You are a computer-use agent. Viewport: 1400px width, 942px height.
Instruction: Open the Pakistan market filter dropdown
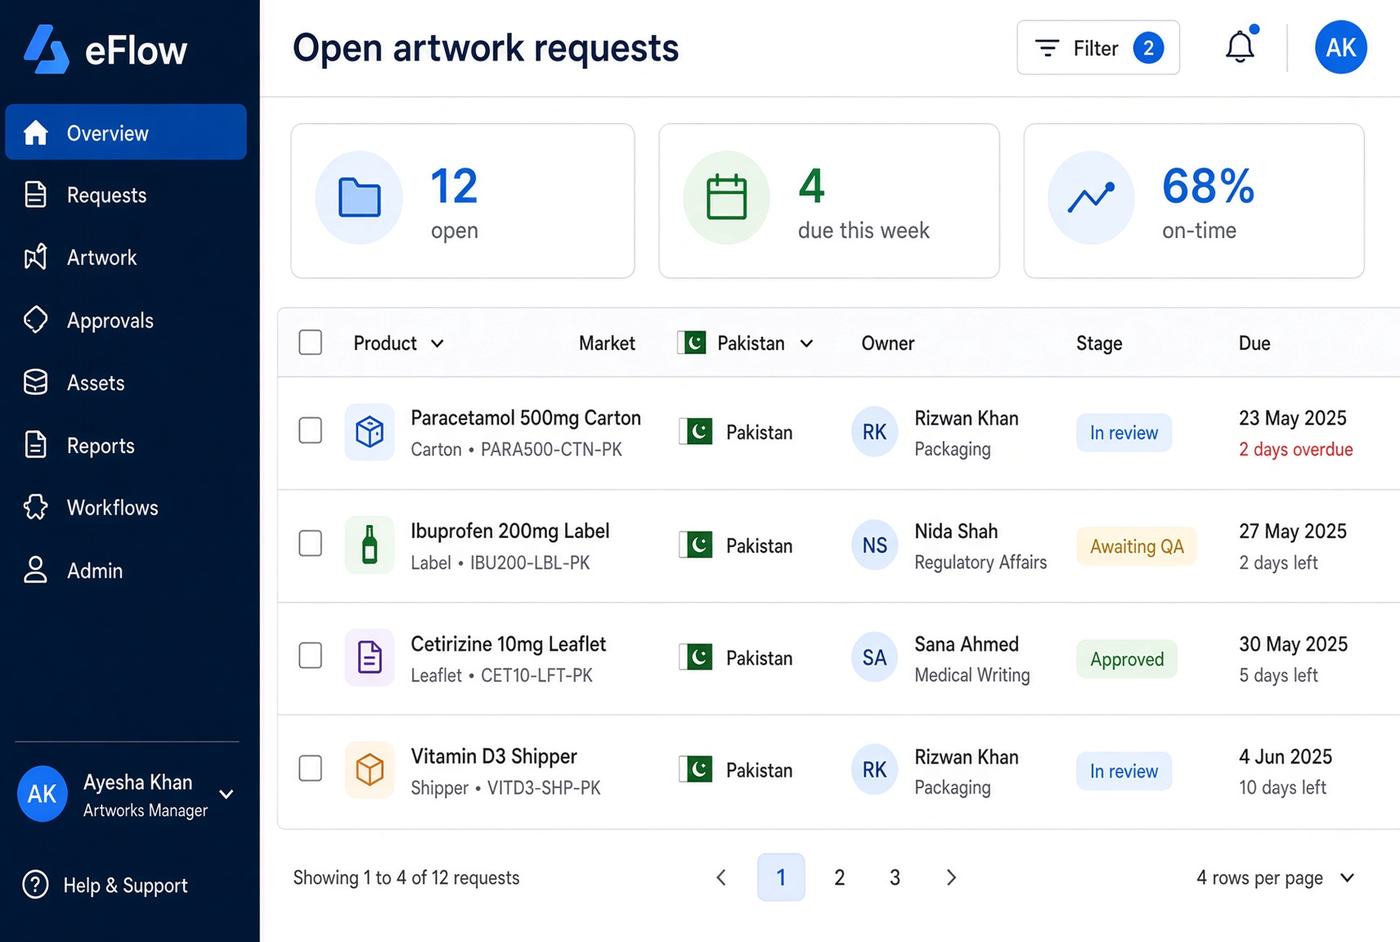coord(746,343)
